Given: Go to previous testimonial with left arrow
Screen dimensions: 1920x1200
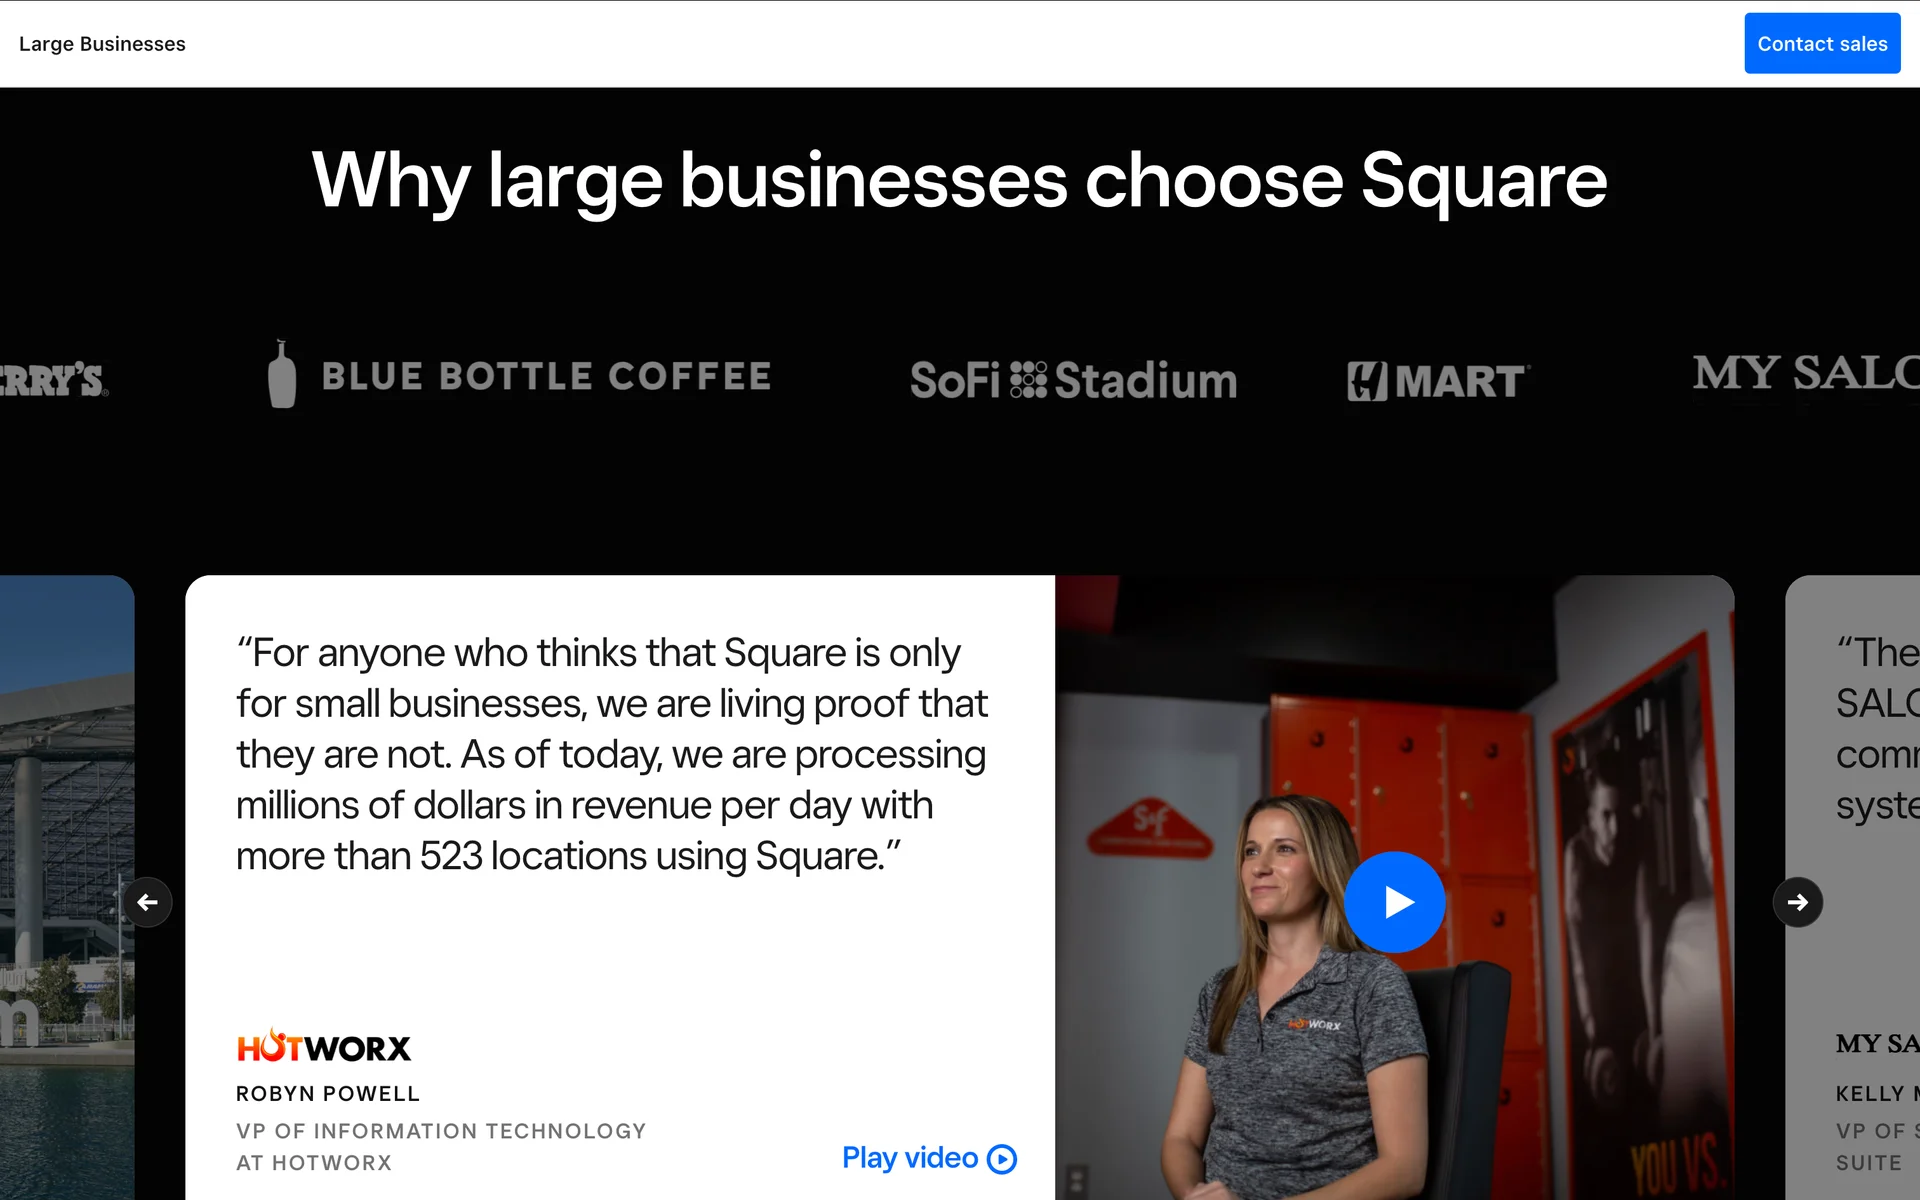Looking at the screenshot, I should point(148,902).
